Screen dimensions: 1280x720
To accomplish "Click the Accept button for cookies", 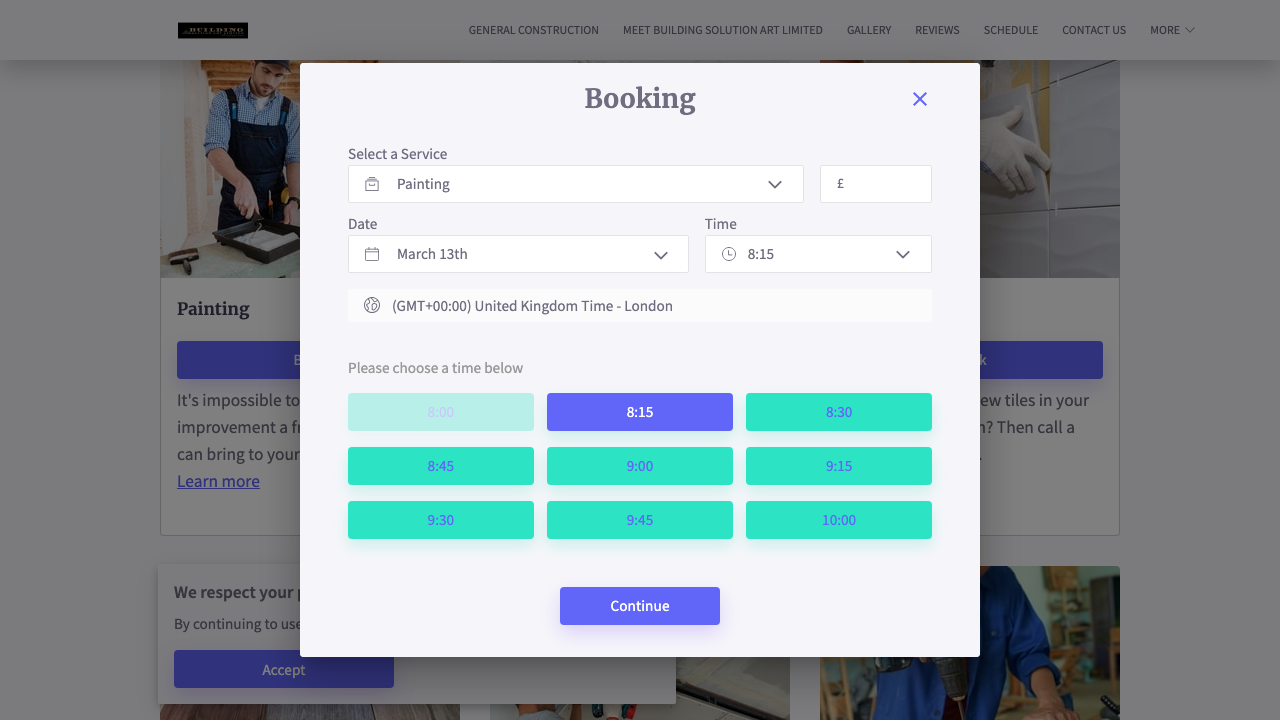I will click(x=283, y=670).
